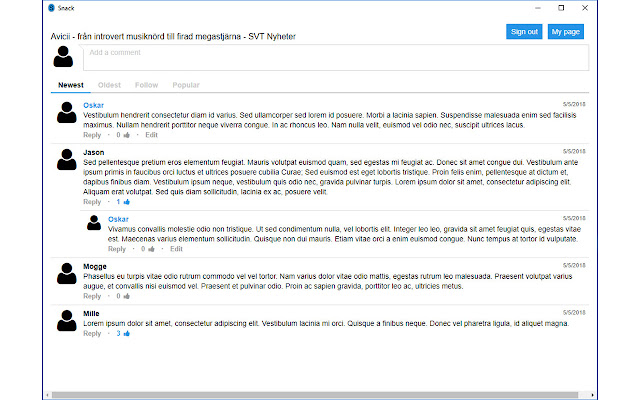Click the horizontal scrollbar at bottom
The width and height of the screenshot is (640, 400).
pyautogui.click(x=315, y=395)
